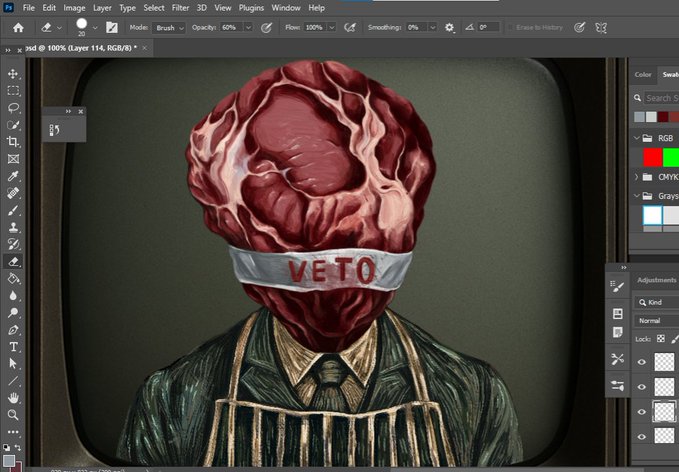This screenshot has width=679, height=472.
Task: Select the Lasso tool
Action: (x=13, y=107)
